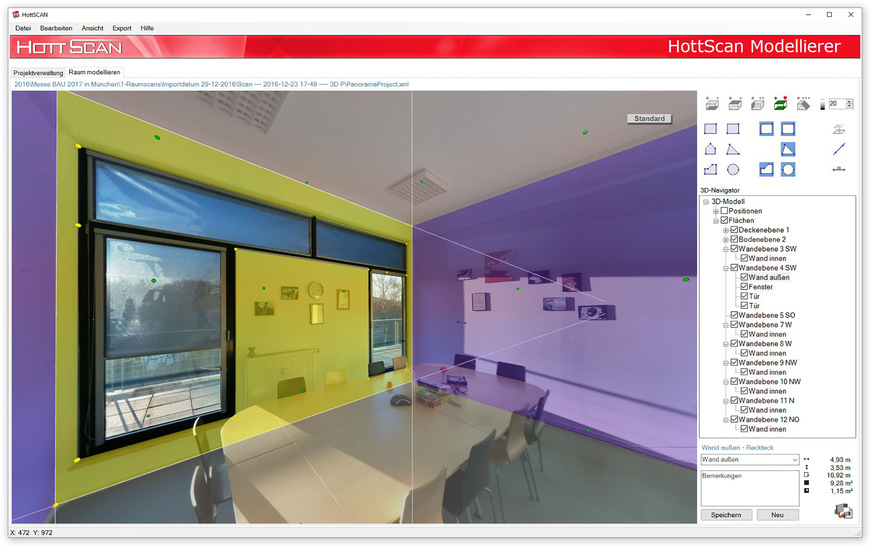Enable the Positionen checkbox
The image size is (872, 548).
[725, 211]
